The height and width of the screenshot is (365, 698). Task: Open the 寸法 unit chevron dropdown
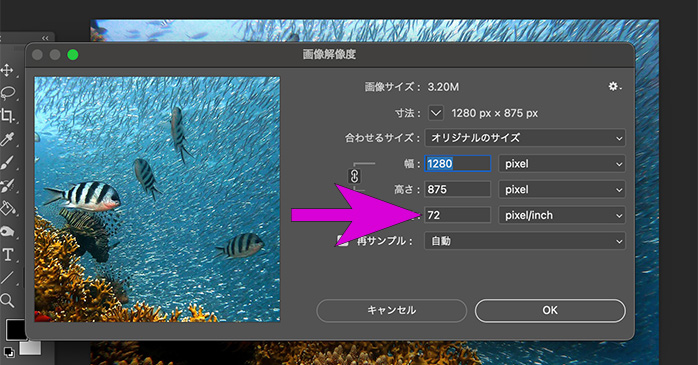436,113
